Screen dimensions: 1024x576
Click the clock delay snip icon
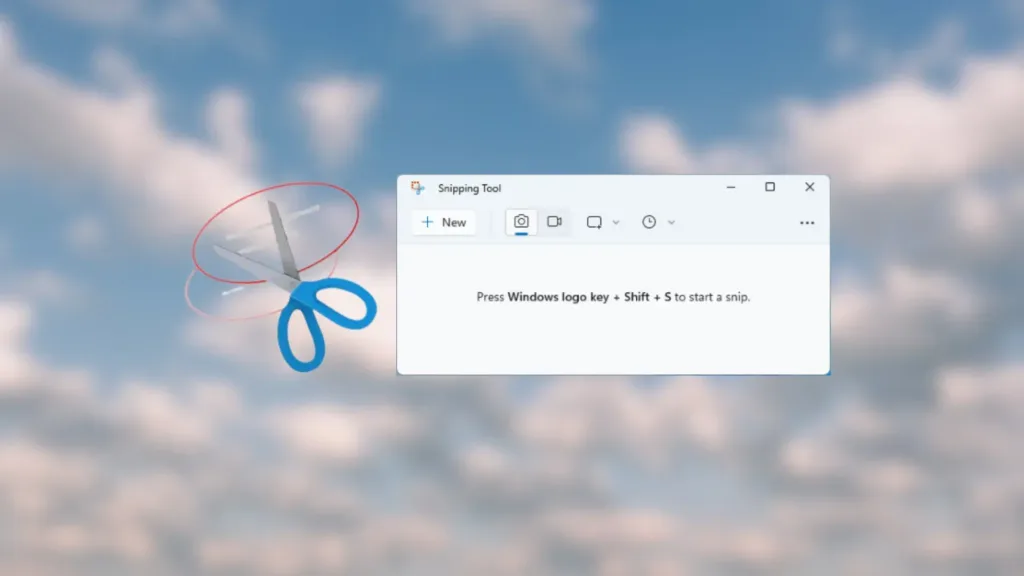click(x=649, y=222)
